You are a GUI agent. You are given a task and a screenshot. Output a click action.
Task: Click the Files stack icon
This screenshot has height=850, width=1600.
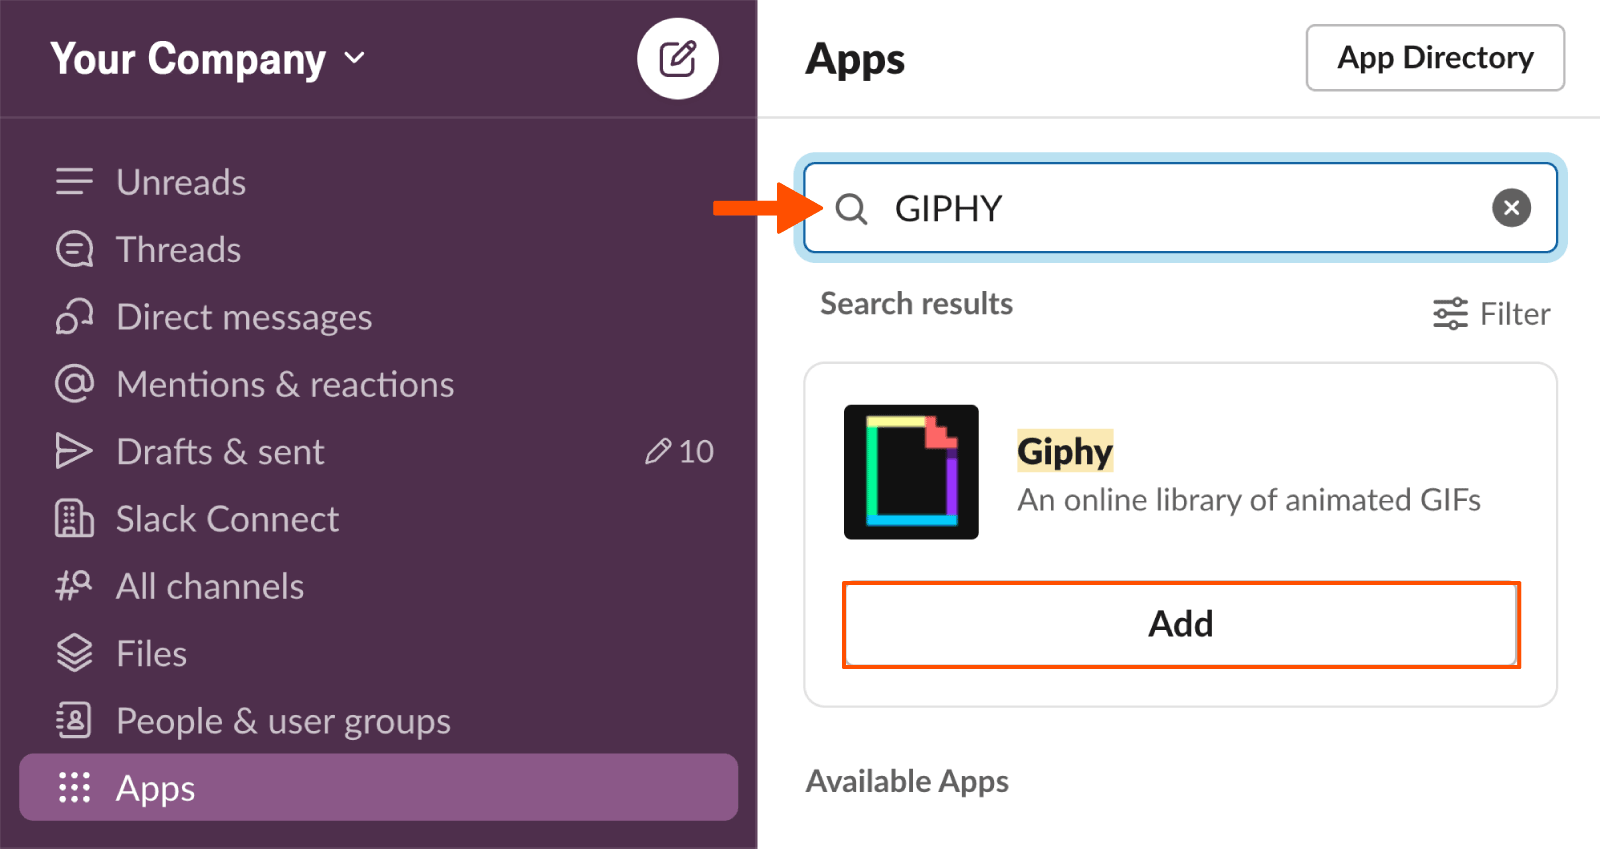tap(74, 652)
